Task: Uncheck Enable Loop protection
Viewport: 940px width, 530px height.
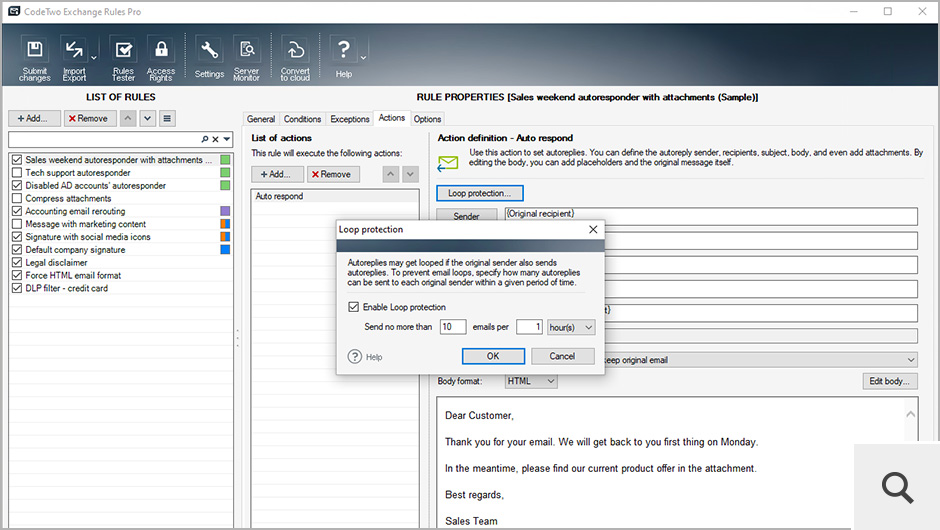Action: 354,307
